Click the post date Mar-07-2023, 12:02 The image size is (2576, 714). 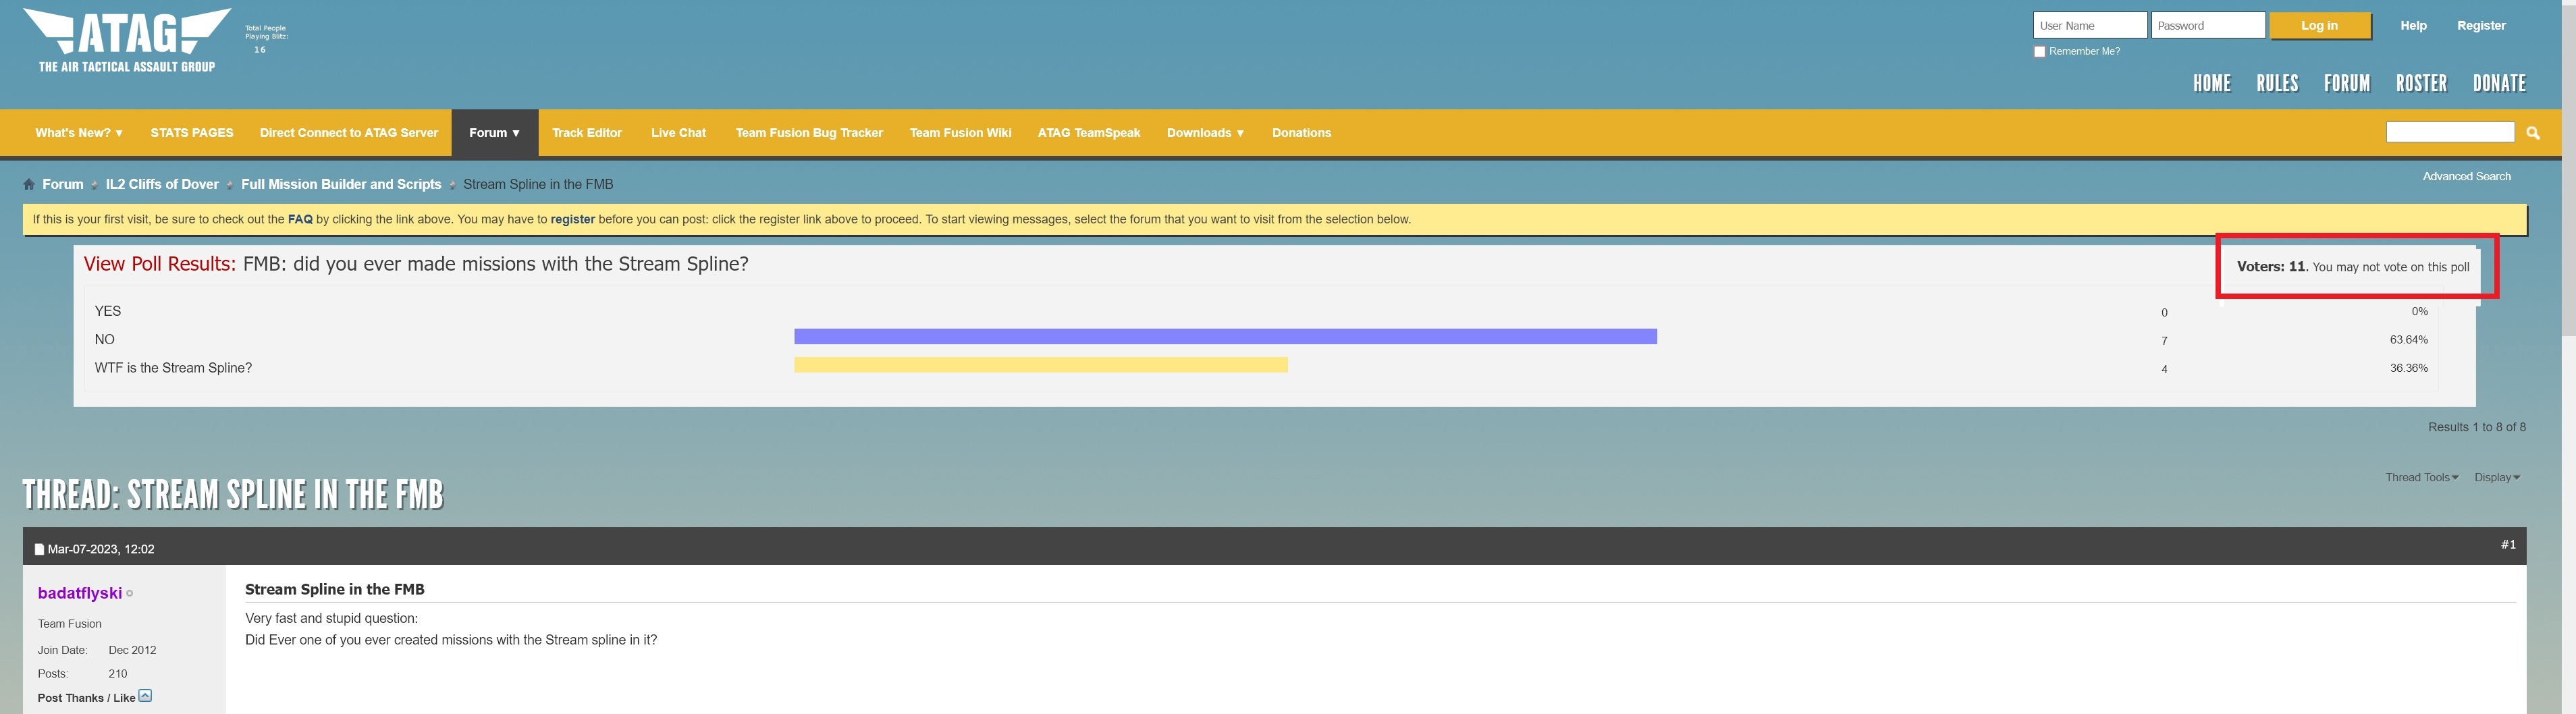click(x=101, y=549)
